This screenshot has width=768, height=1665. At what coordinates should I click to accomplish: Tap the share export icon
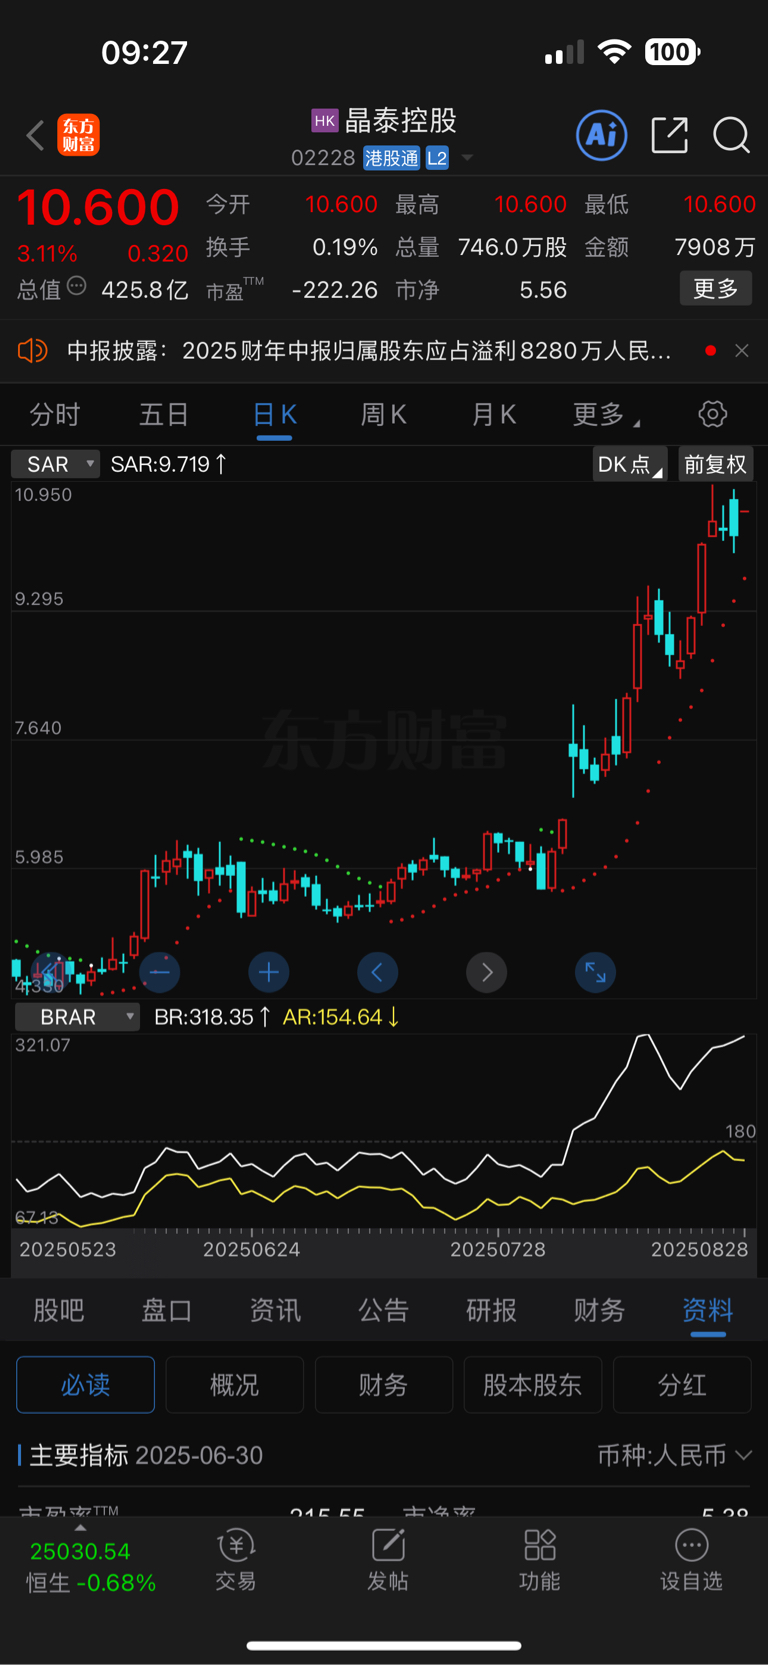(x=669, y=135)
